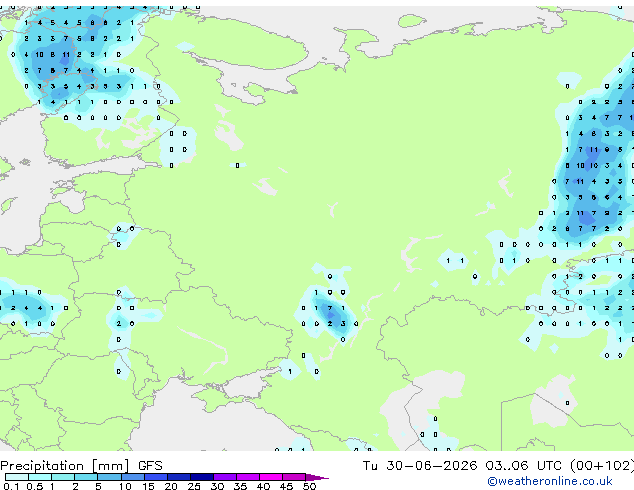Click the "0.5" legend scale label
Screen dimensions: 634x490
point(35,486)
